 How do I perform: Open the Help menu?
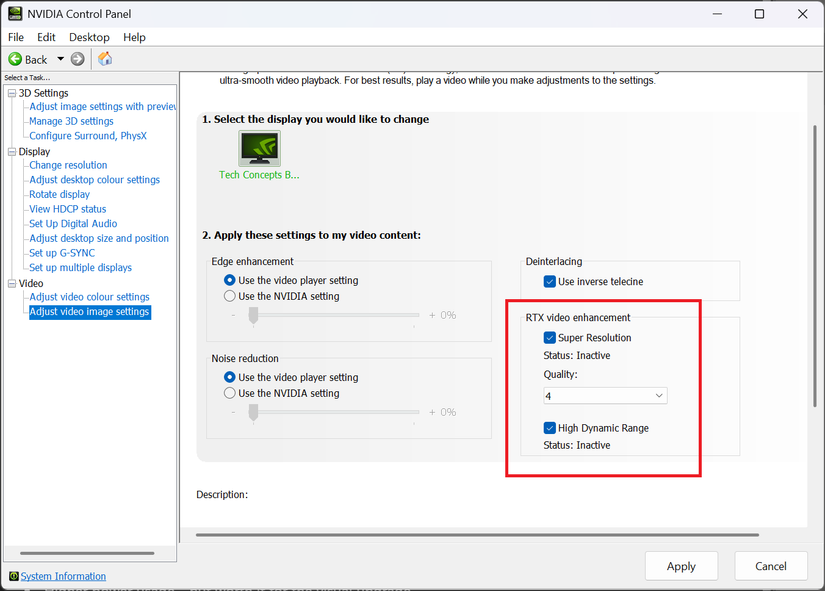(x=134, y=37)
